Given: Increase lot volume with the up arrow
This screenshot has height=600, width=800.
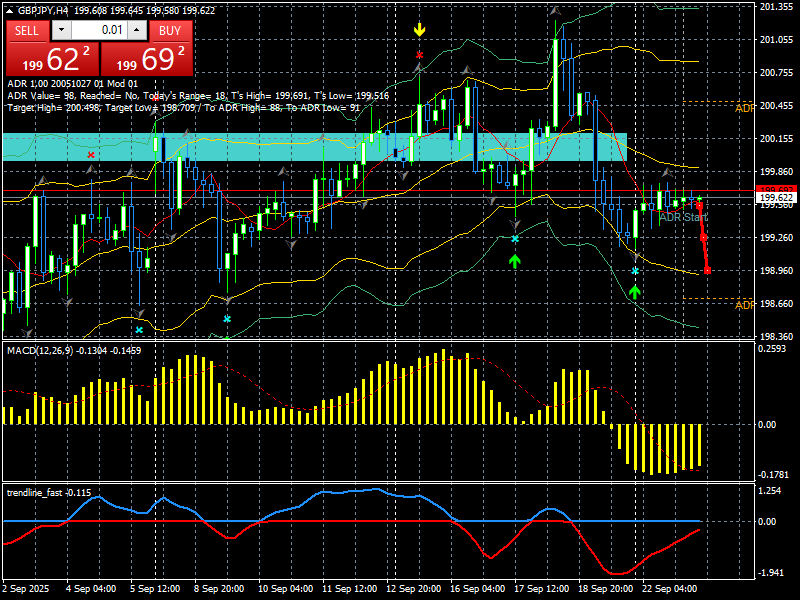Looking at the screenshot, I should (x=137, y=31).
